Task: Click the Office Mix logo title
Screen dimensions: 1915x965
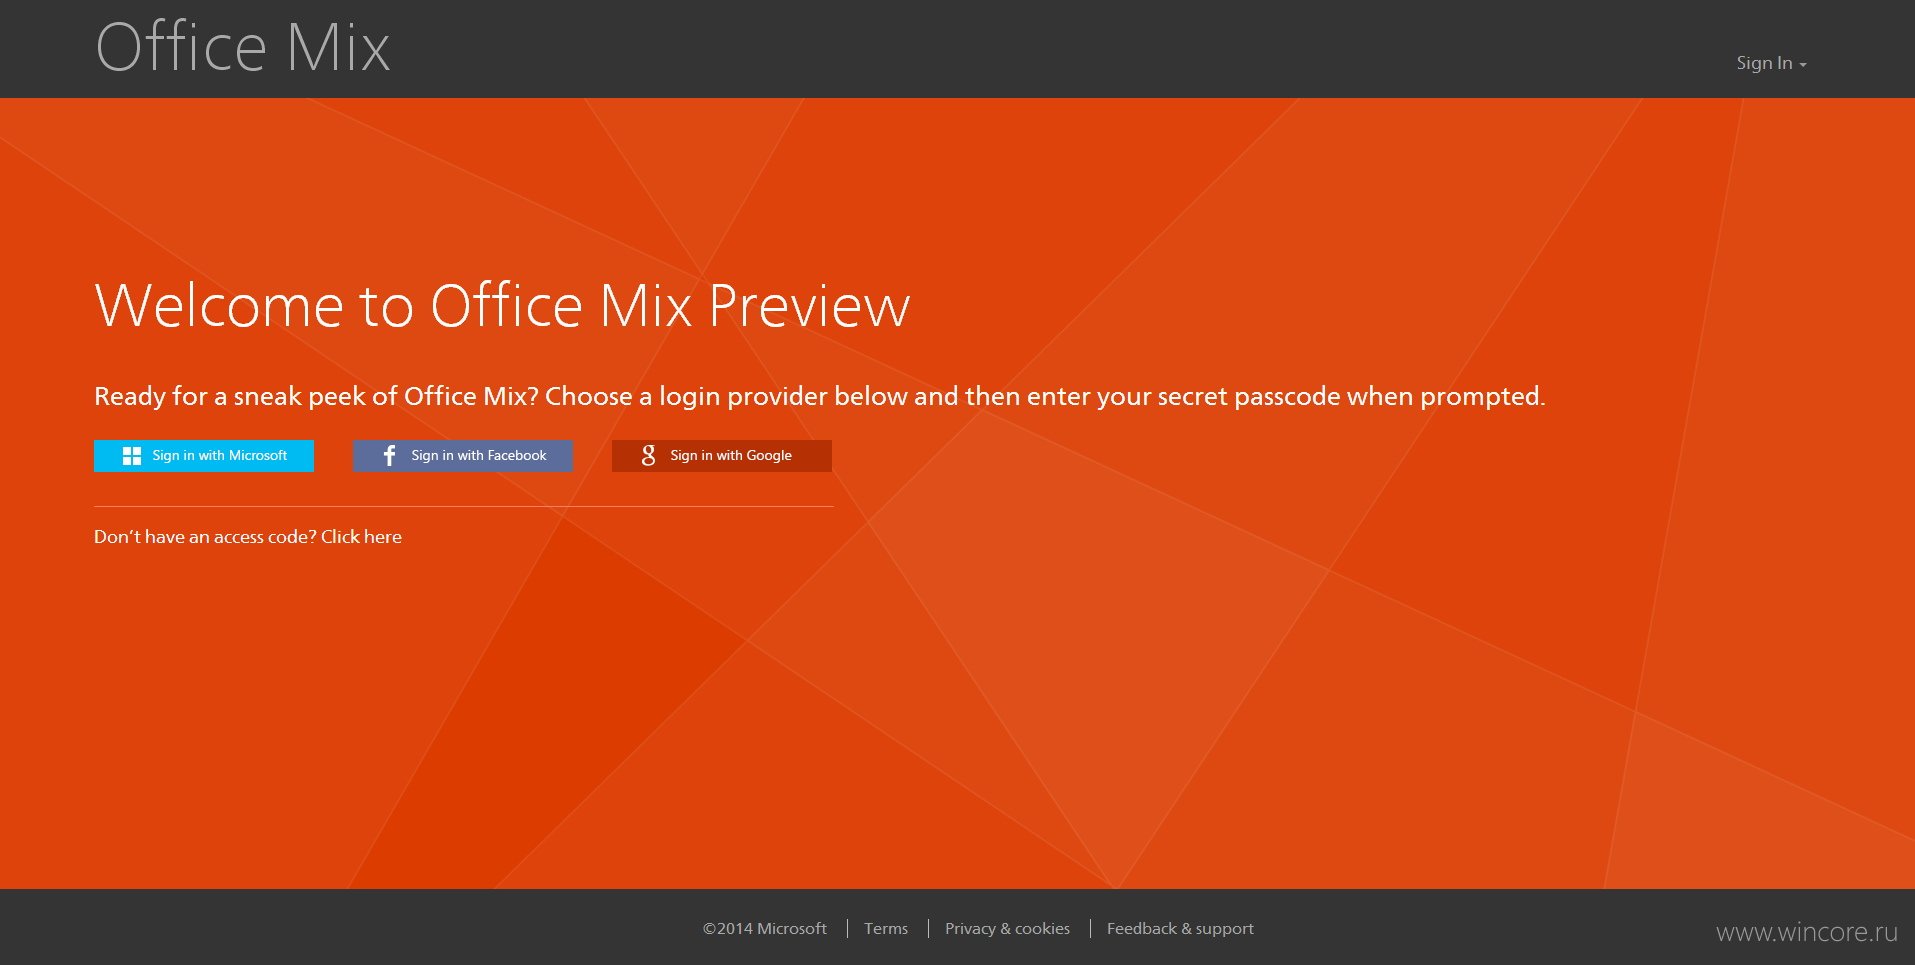Action: pyautogui.click(x=243, y=48)
